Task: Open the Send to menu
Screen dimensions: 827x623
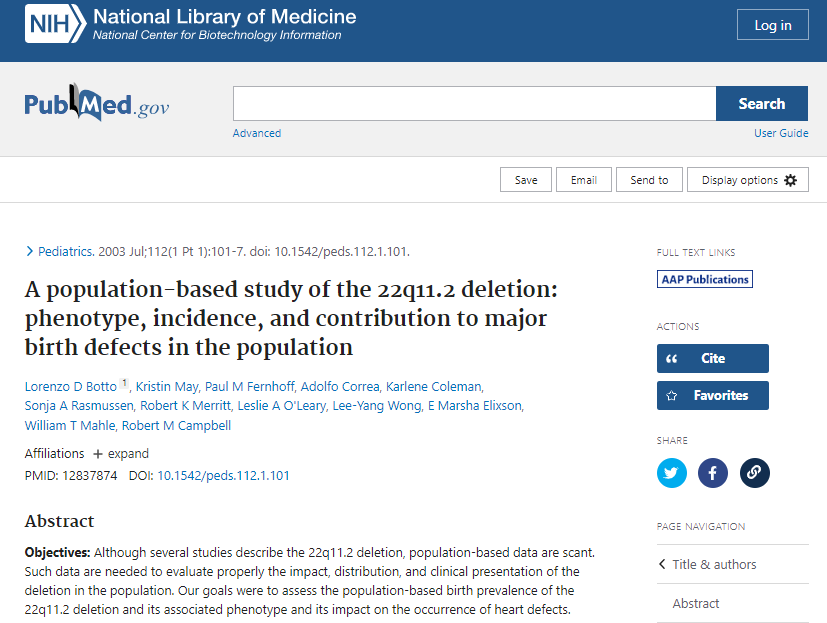Action: (x=649, y=180)
